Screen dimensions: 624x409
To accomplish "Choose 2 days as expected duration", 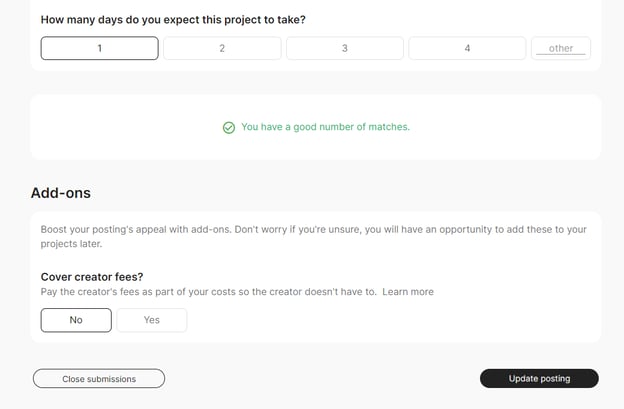I will [x=222, y=48].
